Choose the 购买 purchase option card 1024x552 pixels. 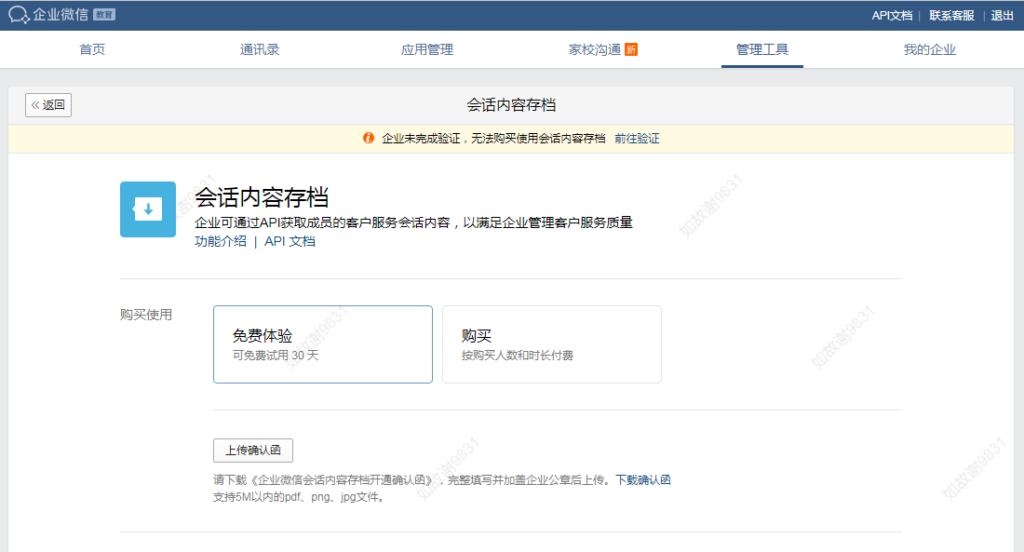[x=552, y=344]
